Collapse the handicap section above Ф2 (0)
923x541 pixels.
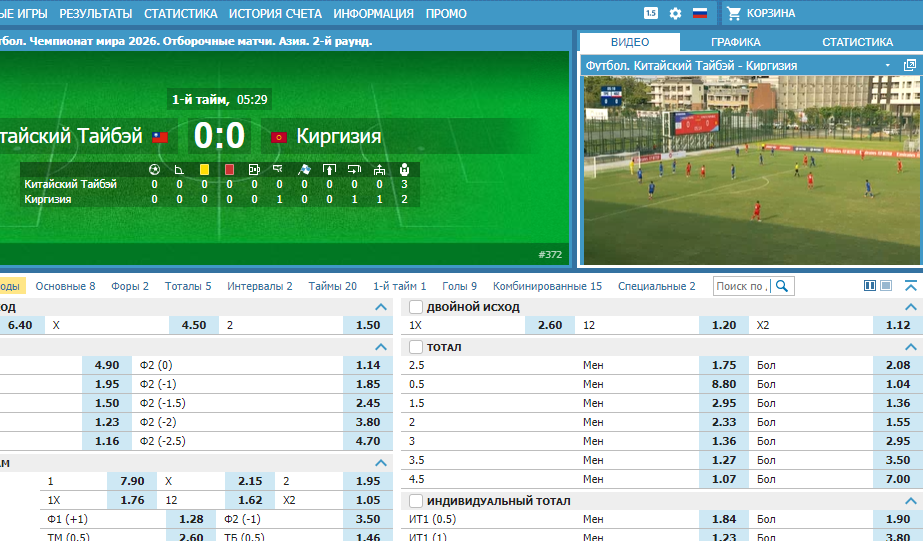(x=381, y=347)
